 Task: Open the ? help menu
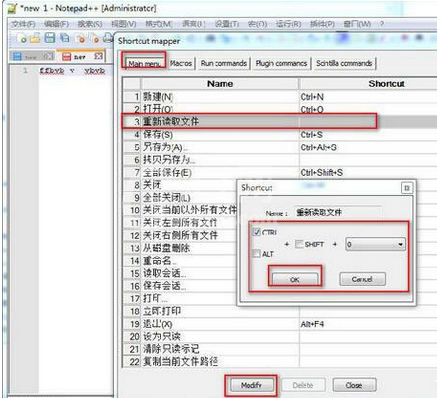click(x=382, y=24)
